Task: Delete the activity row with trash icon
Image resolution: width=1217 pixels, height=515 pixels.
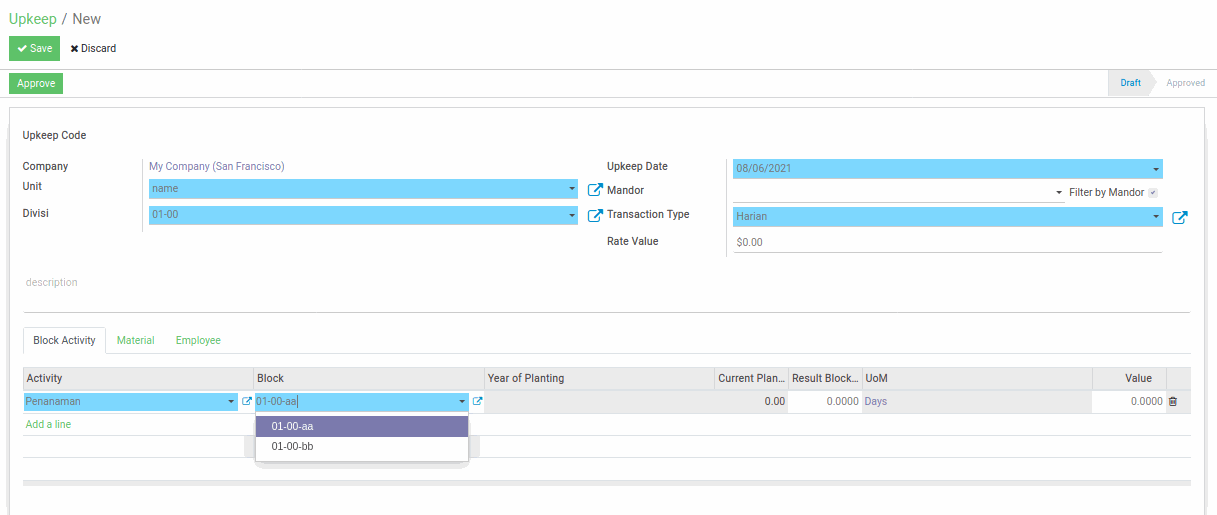Action: coord(1173,402)
